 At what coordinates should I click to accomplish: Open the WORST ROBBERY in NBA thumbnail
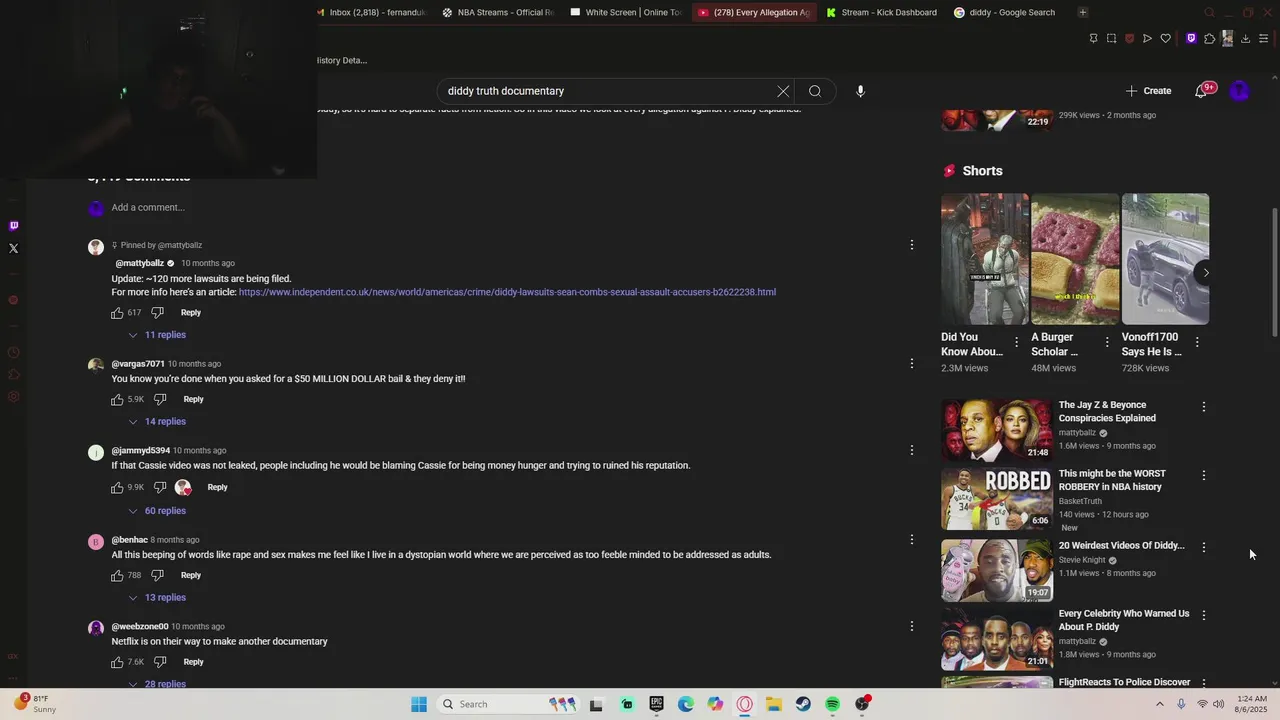click(997, 499)
